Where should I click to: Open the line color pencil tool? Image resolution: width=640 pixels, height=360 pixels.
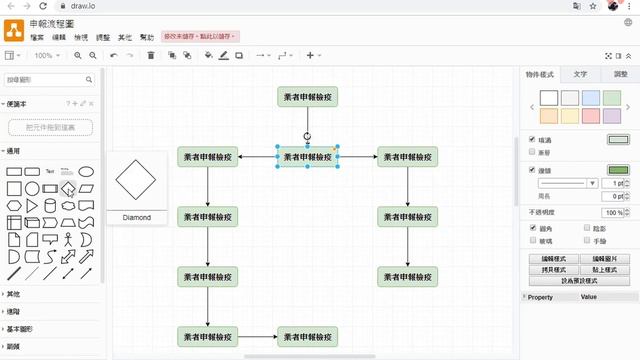click(x=224, y=56)
